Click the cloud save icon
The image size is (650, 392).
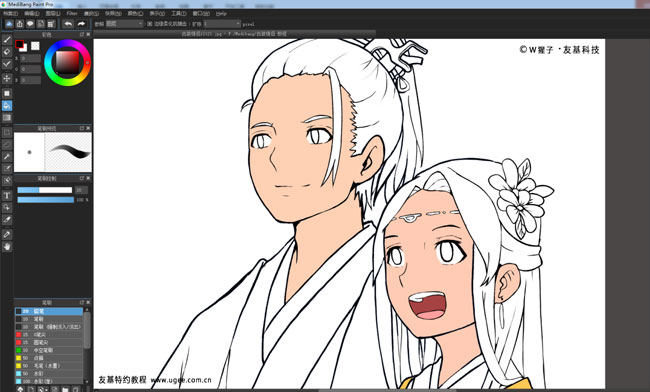pos(9,24)
